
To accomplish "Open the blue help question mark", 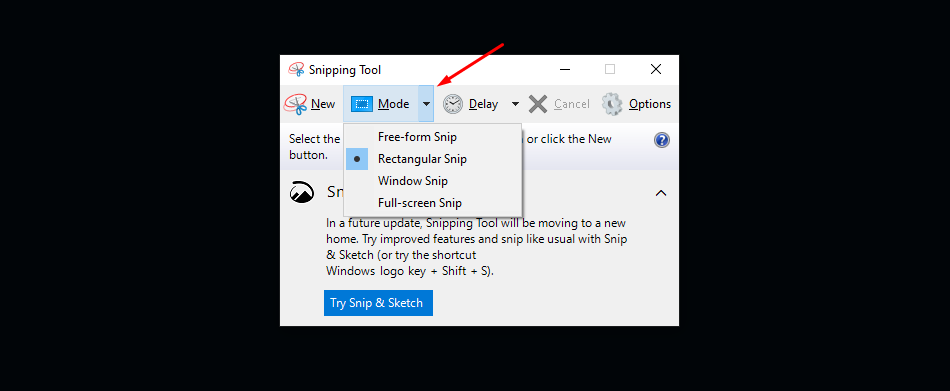I will click(x=662, y=141).
